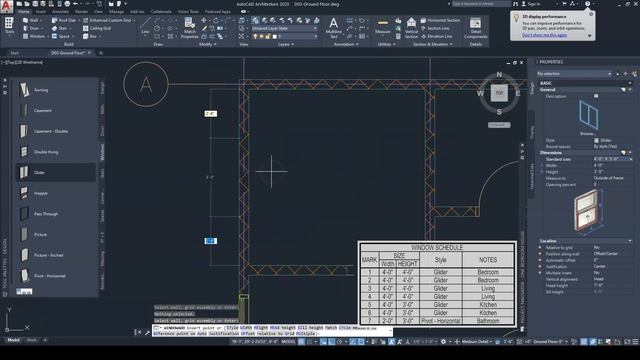Image resolution: width=640 pixels, height=360 pixels.
Task: Click the search keyword input field
Action: pos(481,4)
